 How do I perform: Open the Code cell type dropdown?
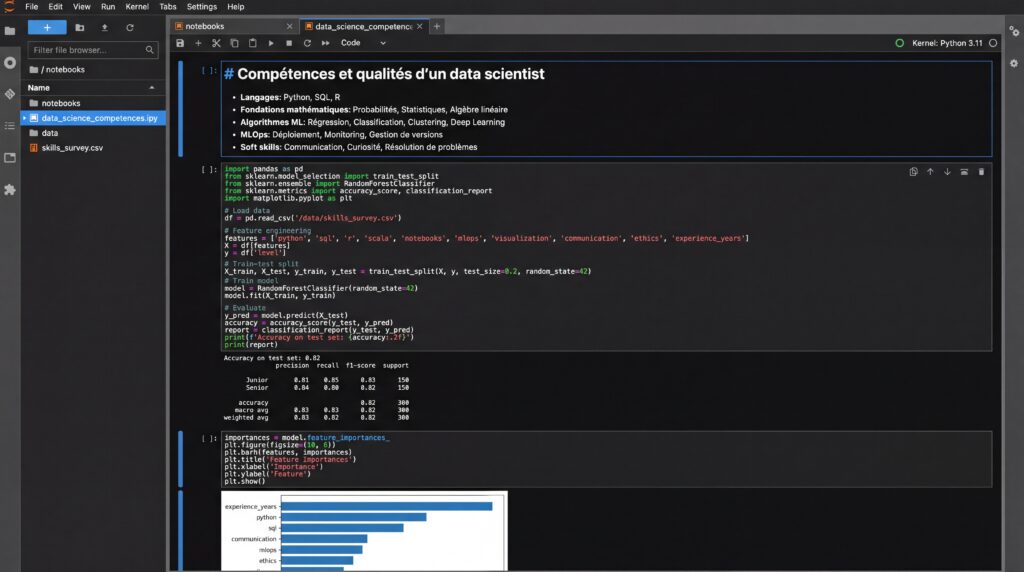[x=363, y=43]
